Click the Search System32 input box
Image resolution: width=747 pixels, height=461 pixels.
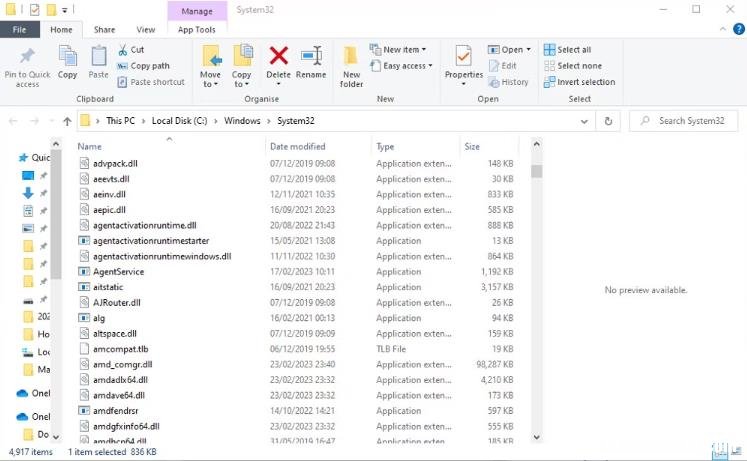[x=684, y=121]
